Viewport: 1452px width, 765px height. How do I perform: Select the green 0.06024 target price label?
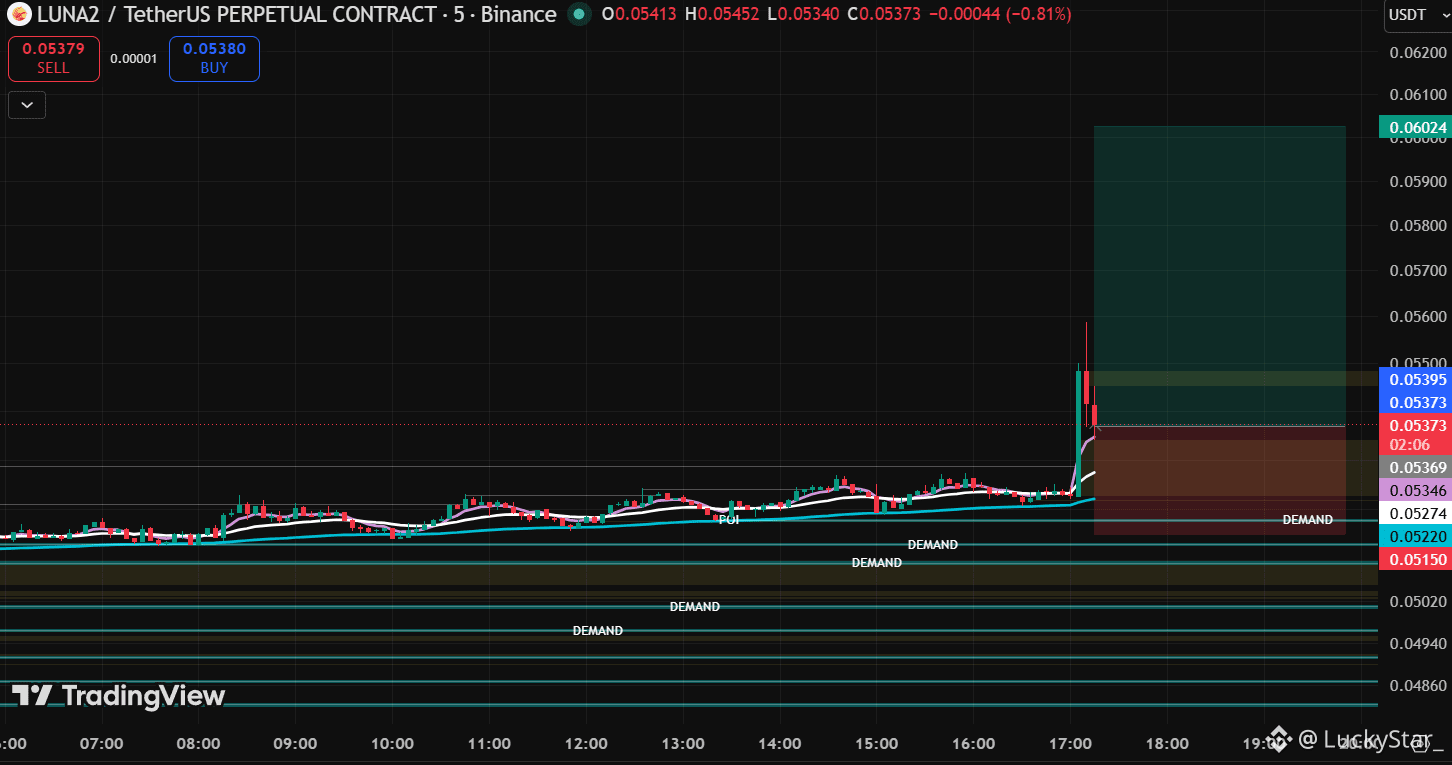click(x=1415, y=127)
